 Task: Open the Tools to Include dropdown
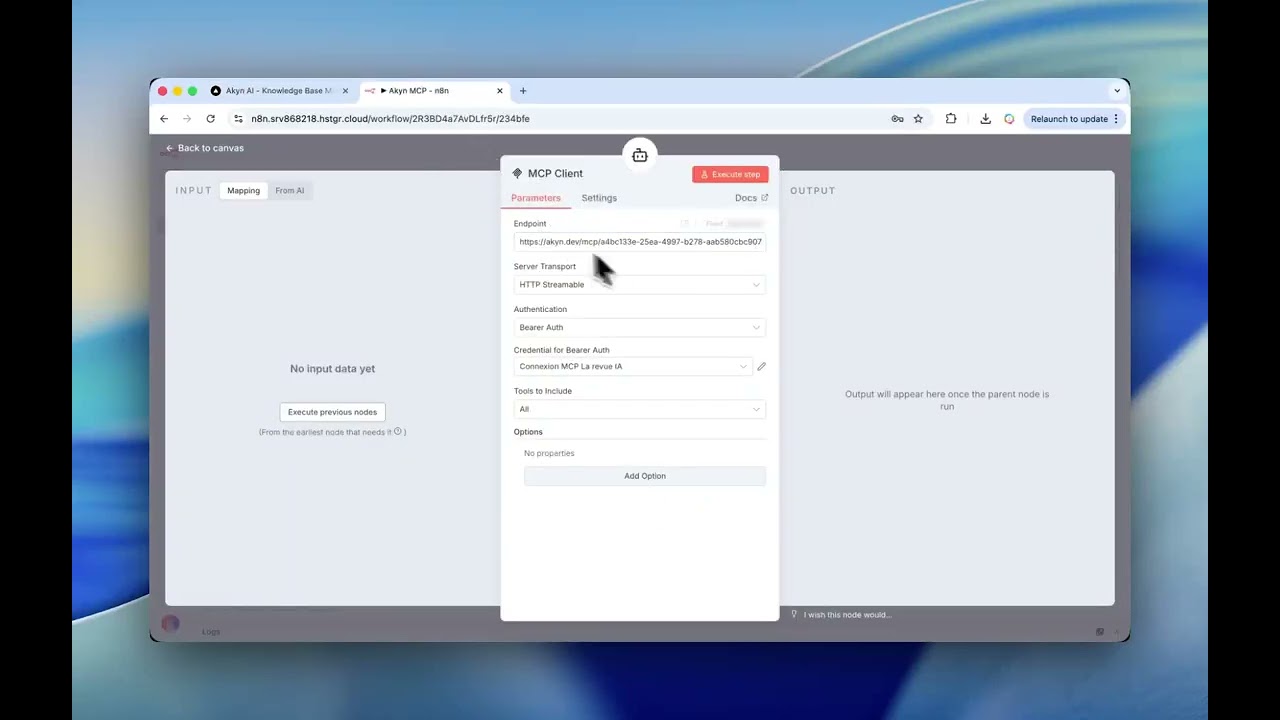640,409
